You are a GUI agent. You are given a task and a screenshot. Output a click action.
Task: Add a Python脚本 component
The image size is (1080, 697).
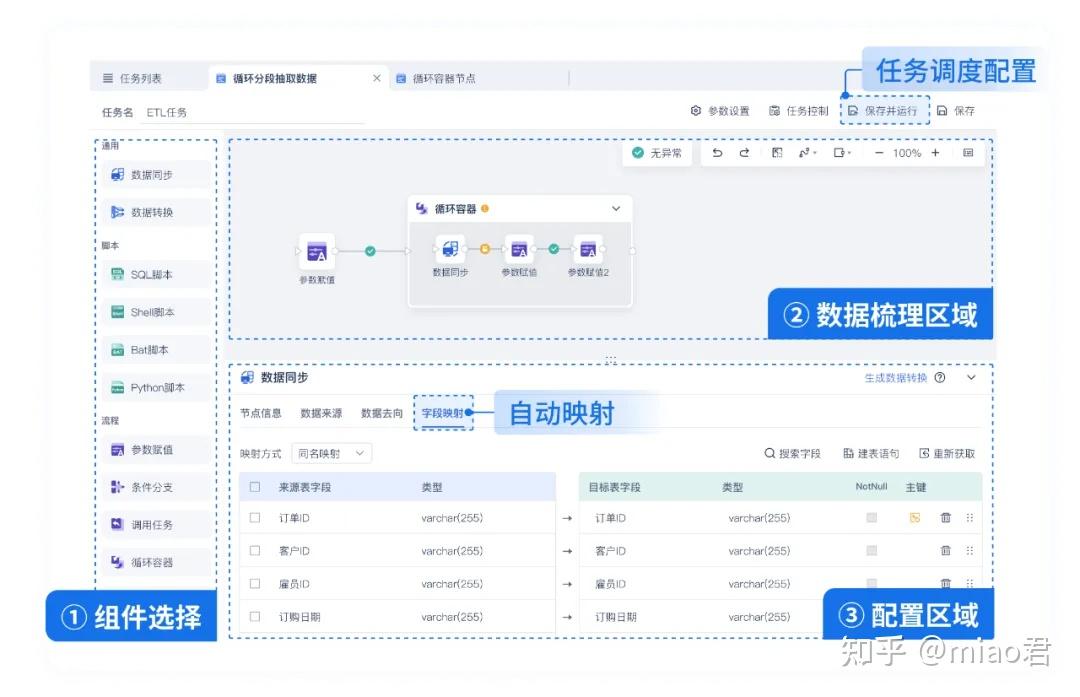coord(156,388)
